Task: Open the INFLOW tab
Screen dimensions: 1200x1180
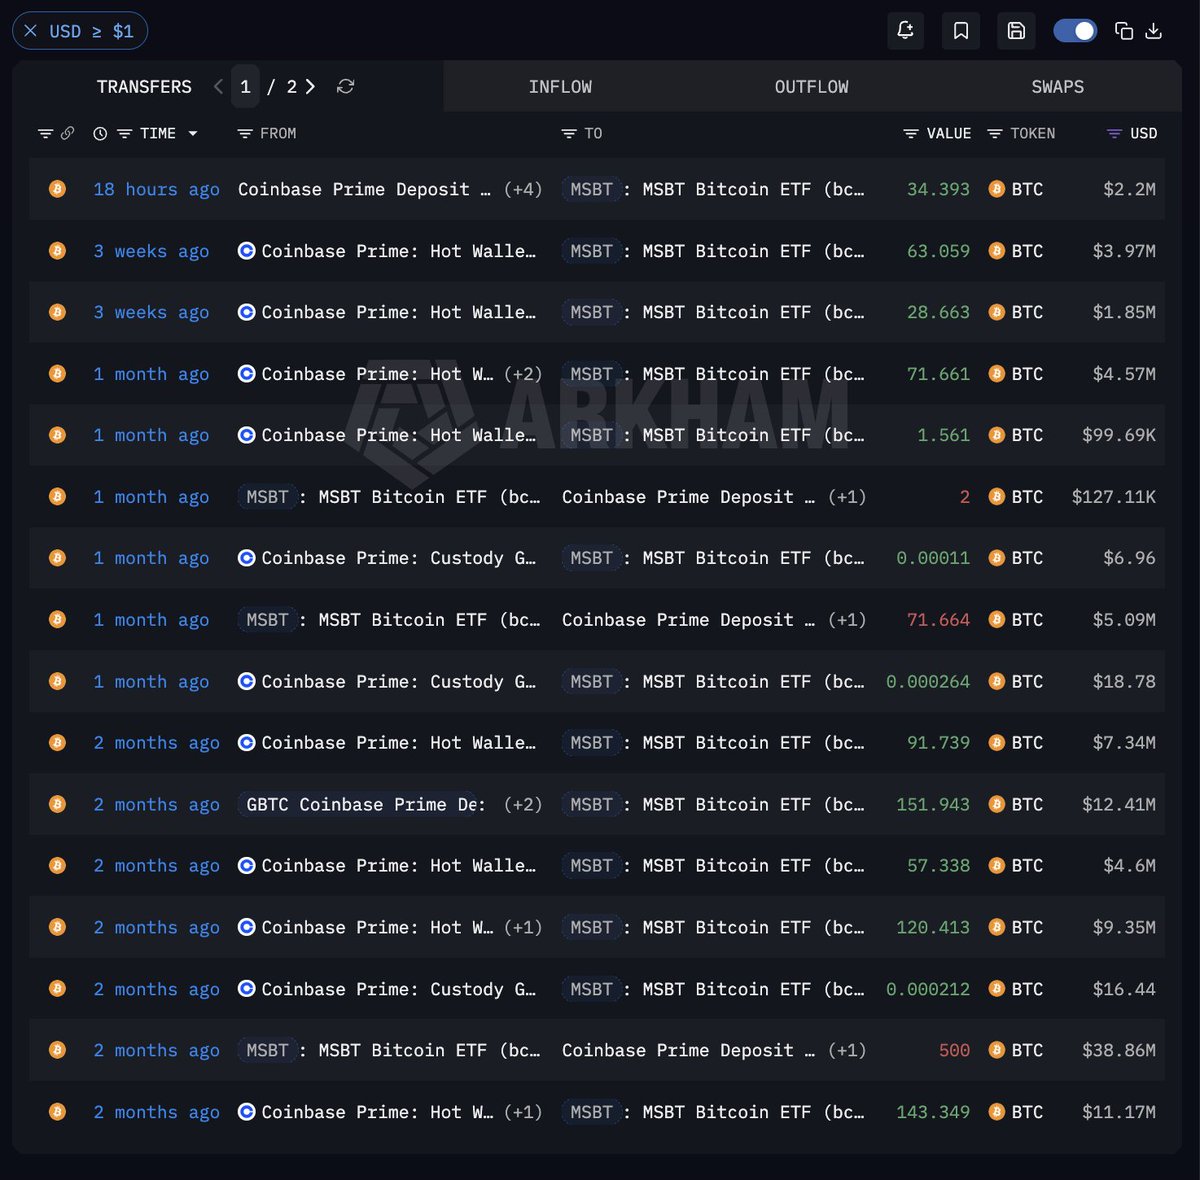Action: pos(560,87)
